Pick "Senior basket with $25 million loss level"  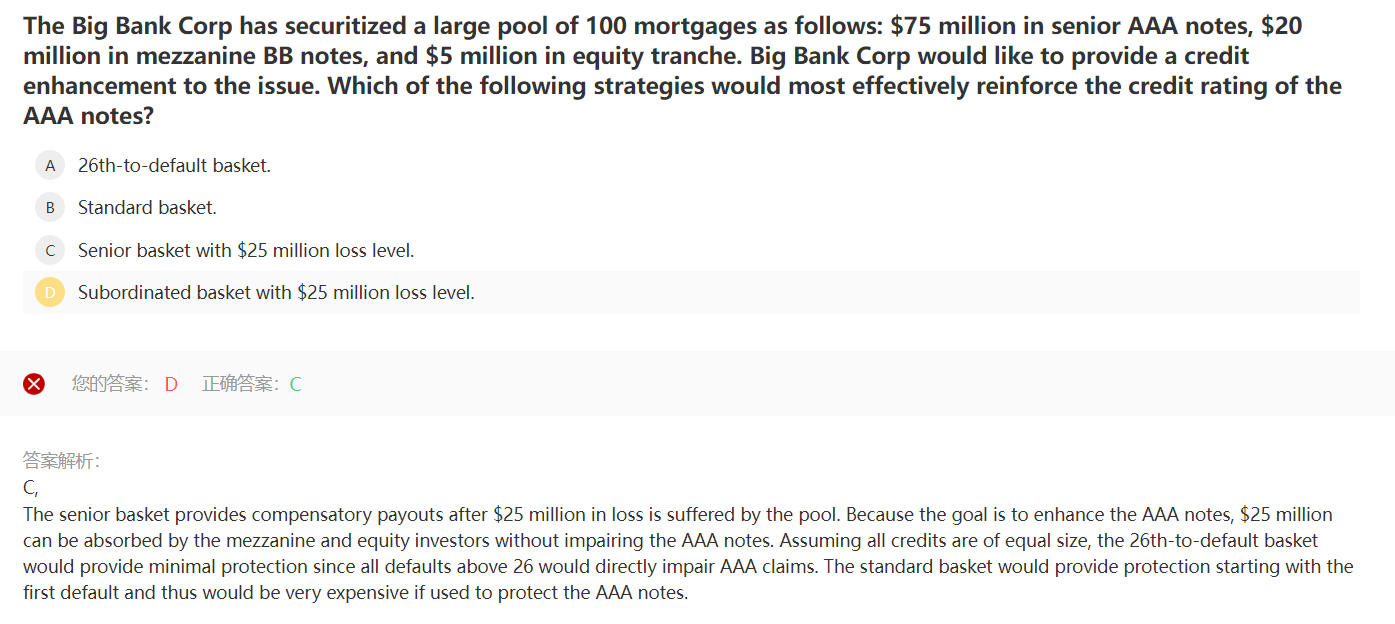pyautogui.click(x=245, y=250)
